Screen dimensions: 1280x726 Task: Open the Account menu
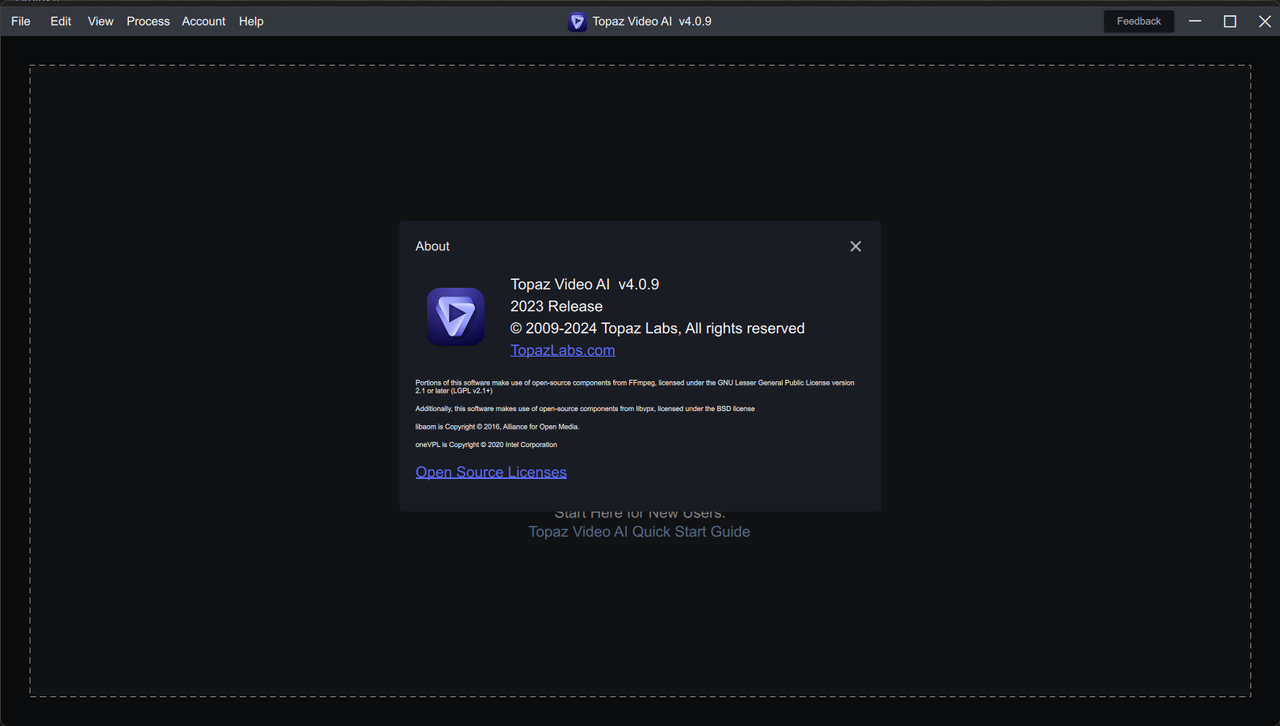[x=204, y=21]
